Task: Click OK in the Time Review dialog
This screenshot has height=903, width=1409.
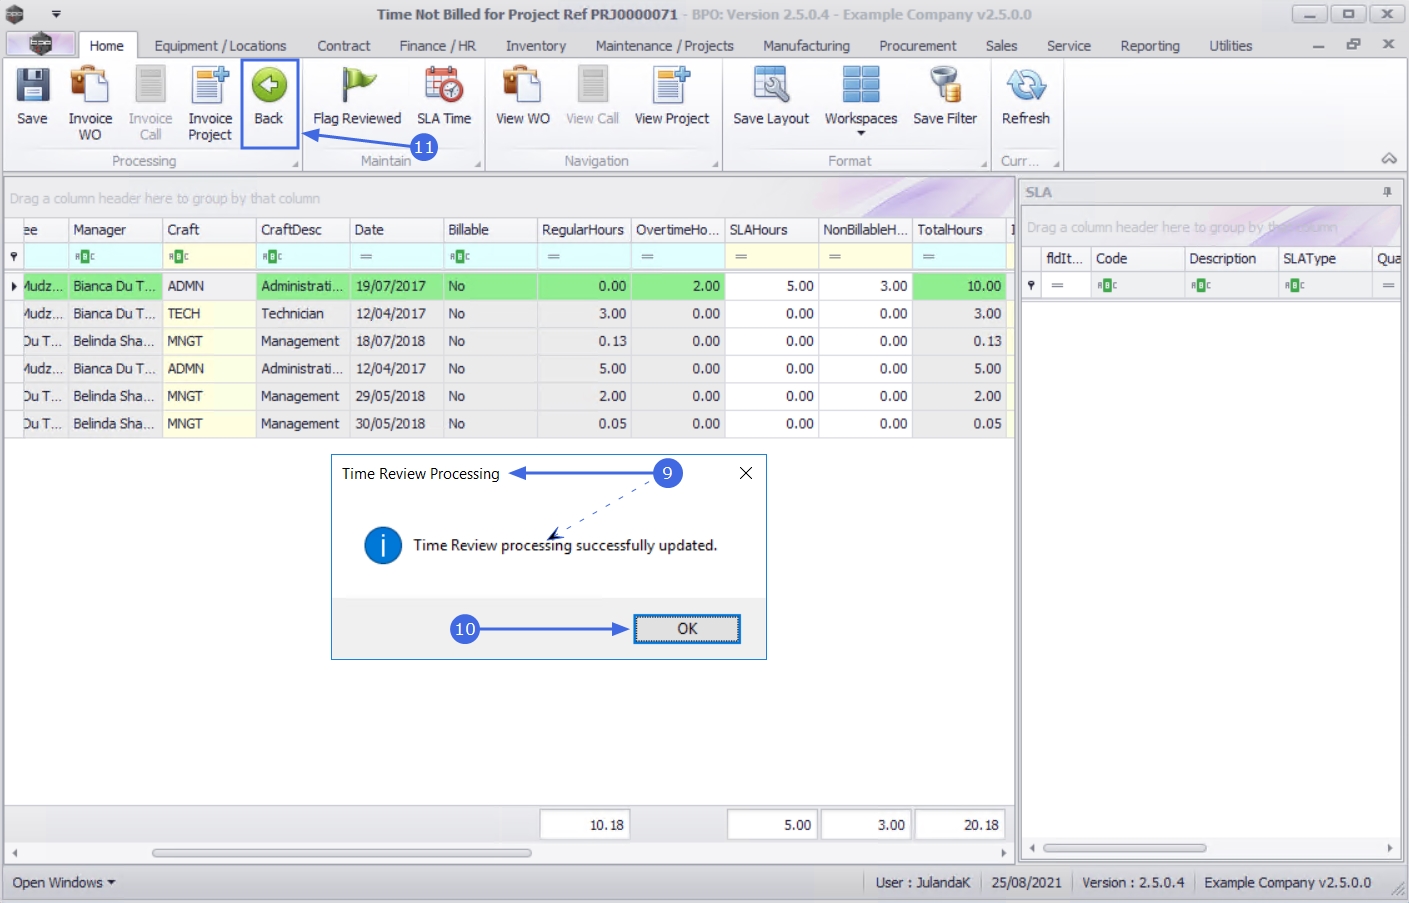Action: pyautogui.click(x=687, y=629)
